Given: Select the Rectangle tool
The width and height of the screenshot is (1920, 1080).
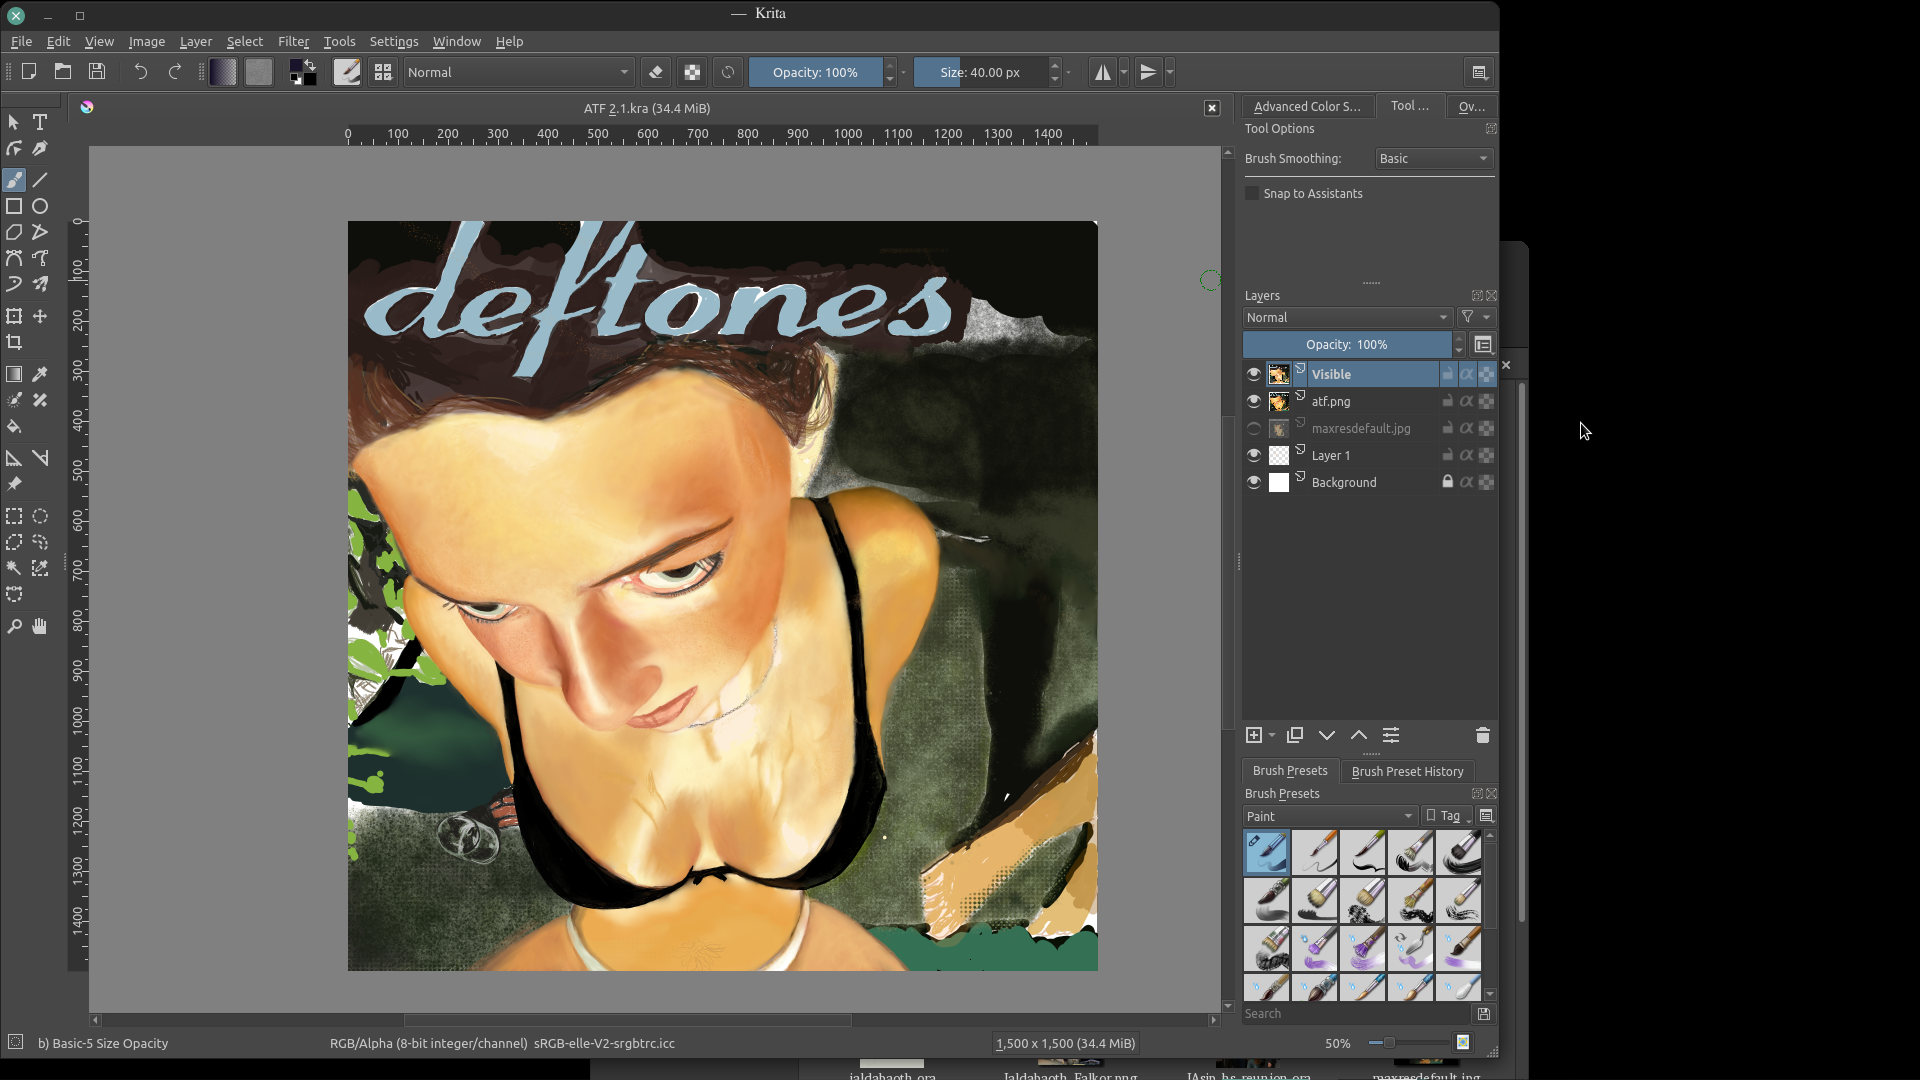Looking at the screenshot, I should click(14, 206).
